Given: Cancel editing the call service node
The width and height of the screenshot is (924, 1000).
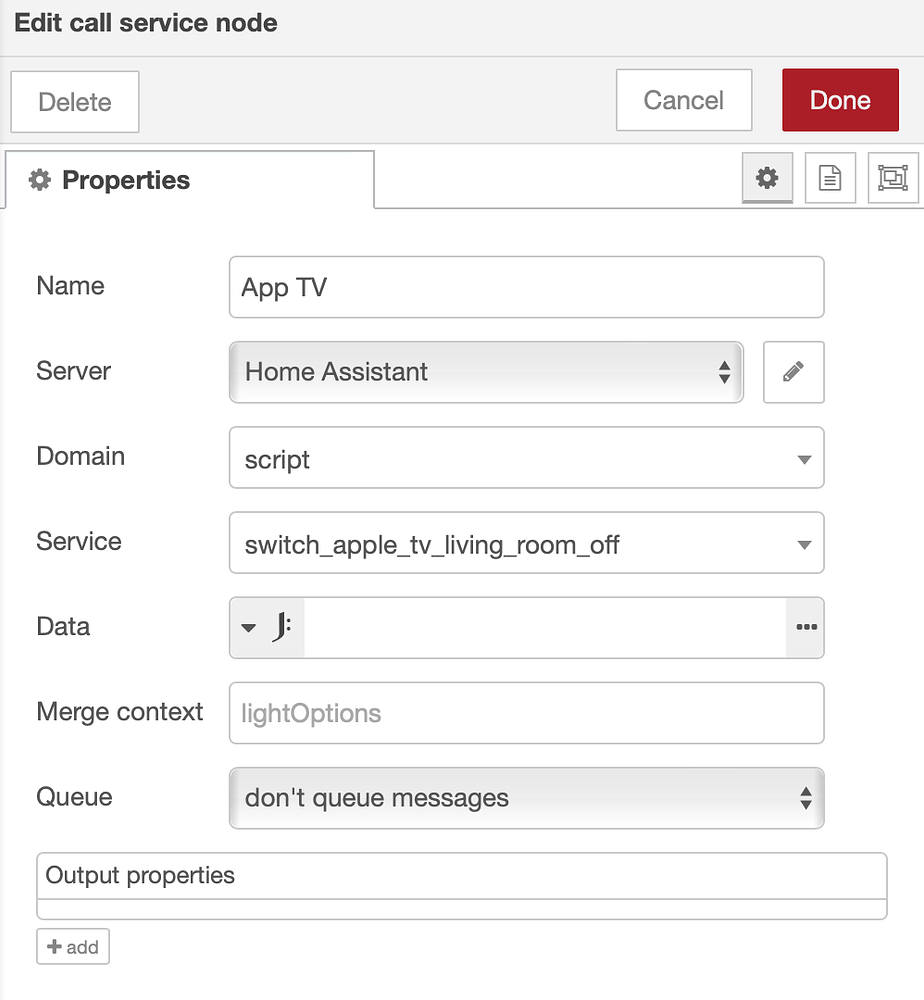Looking at the screenshot, I should click(x=684, y=100).
